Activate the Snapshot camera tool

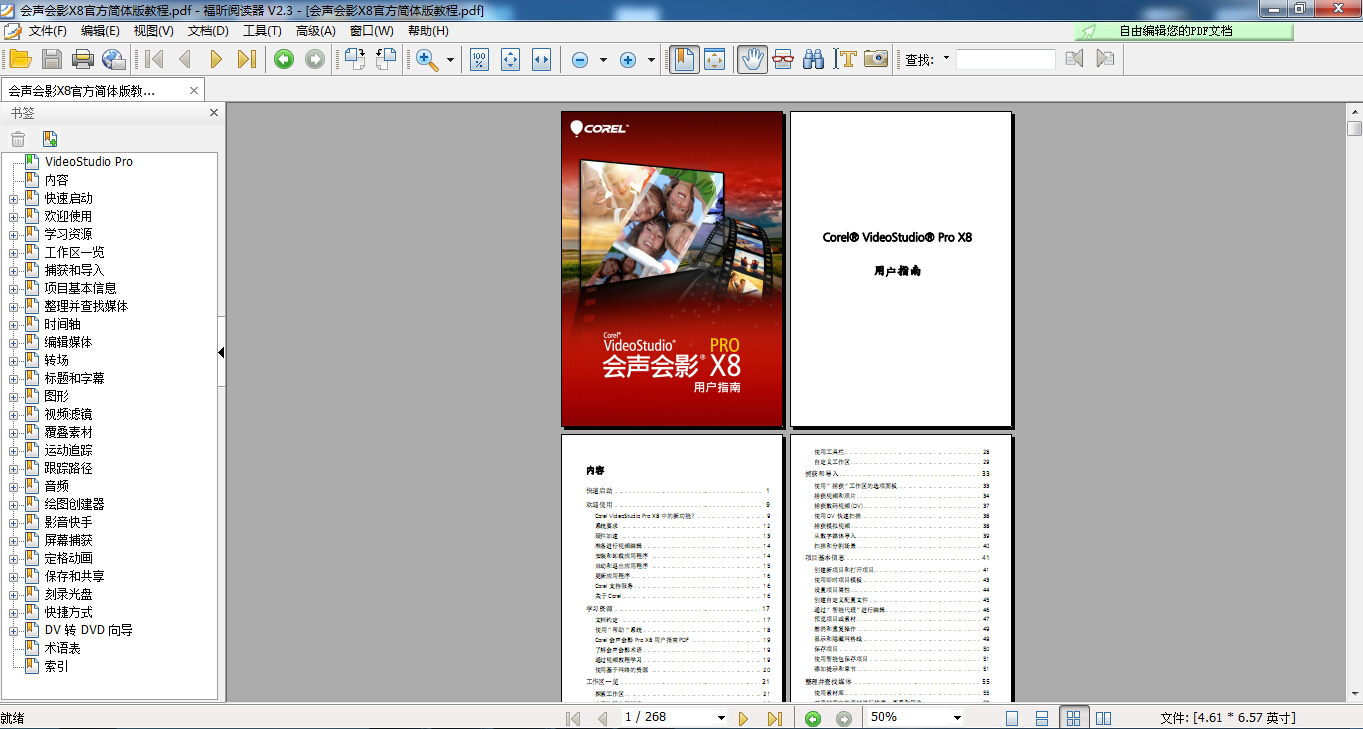pyautogui.click(x=876, y=59)
